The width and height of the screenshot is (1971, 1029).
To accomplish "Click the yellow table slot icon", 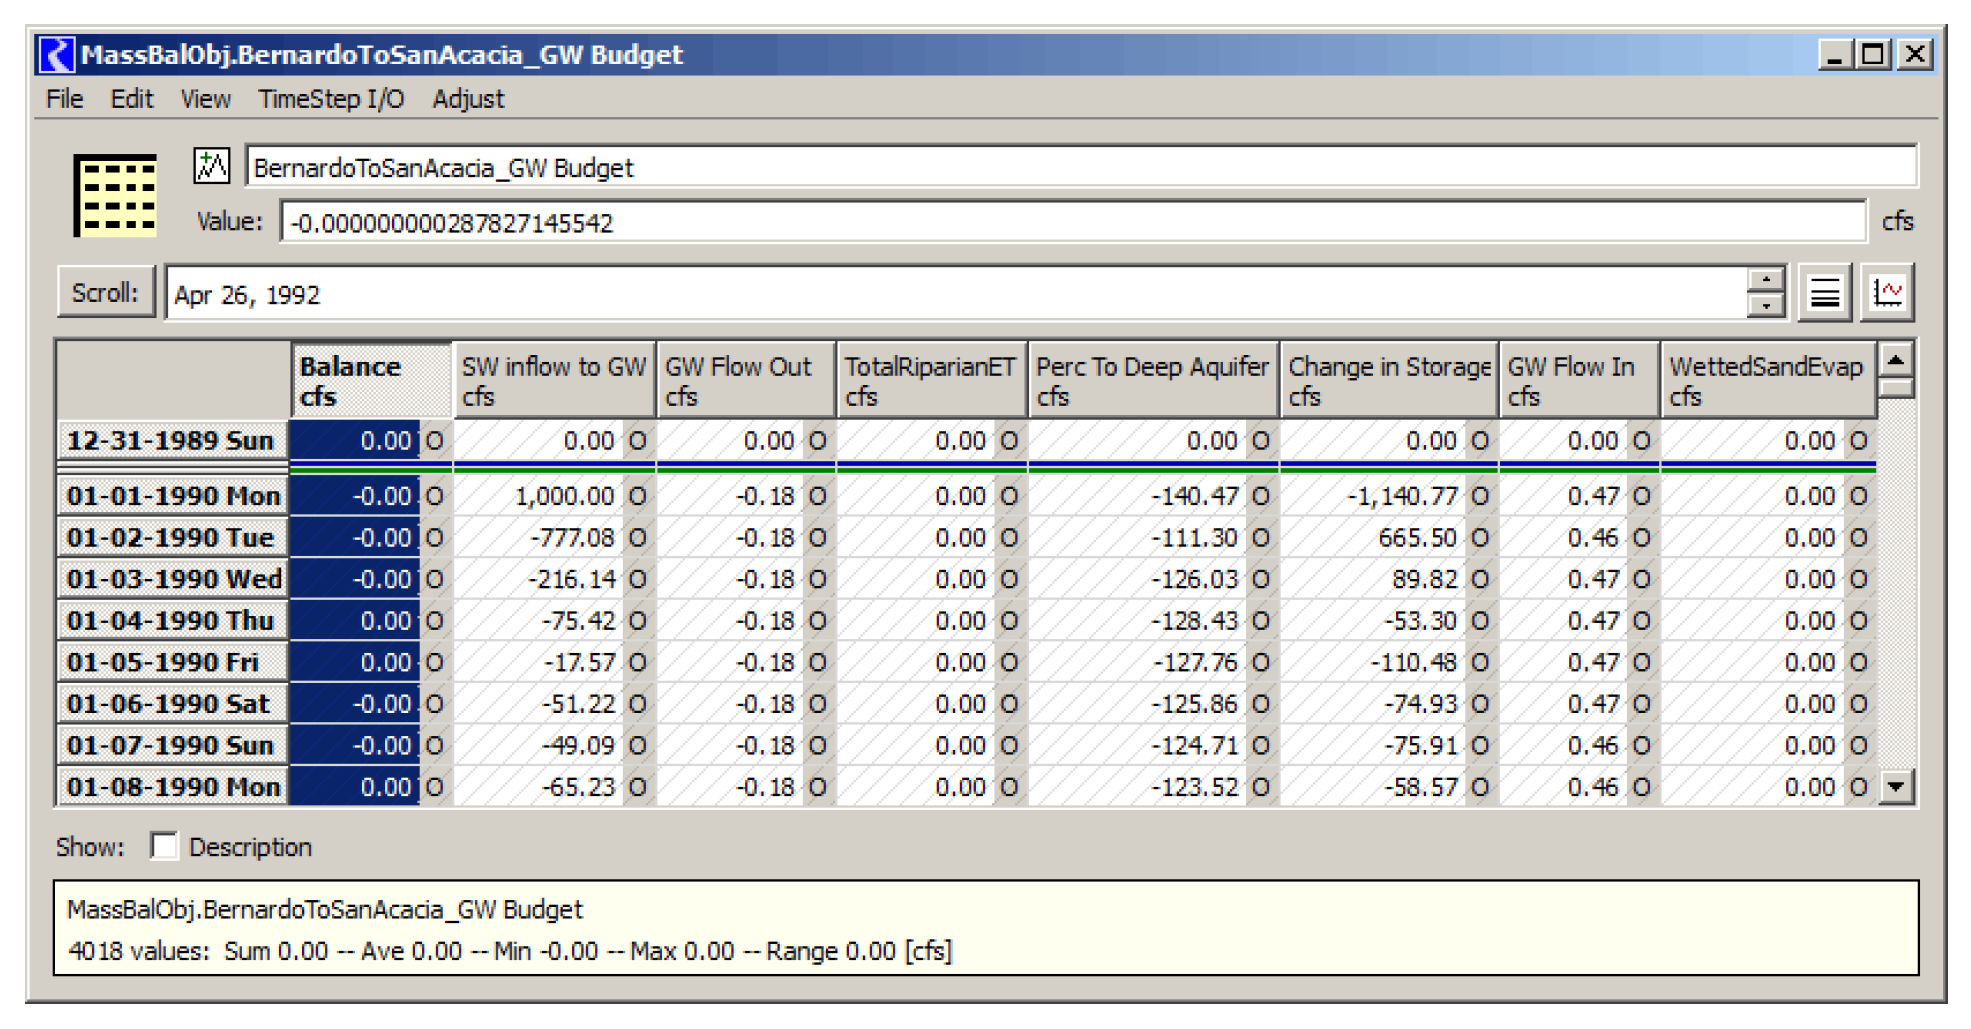I will (x=116, y=195).
